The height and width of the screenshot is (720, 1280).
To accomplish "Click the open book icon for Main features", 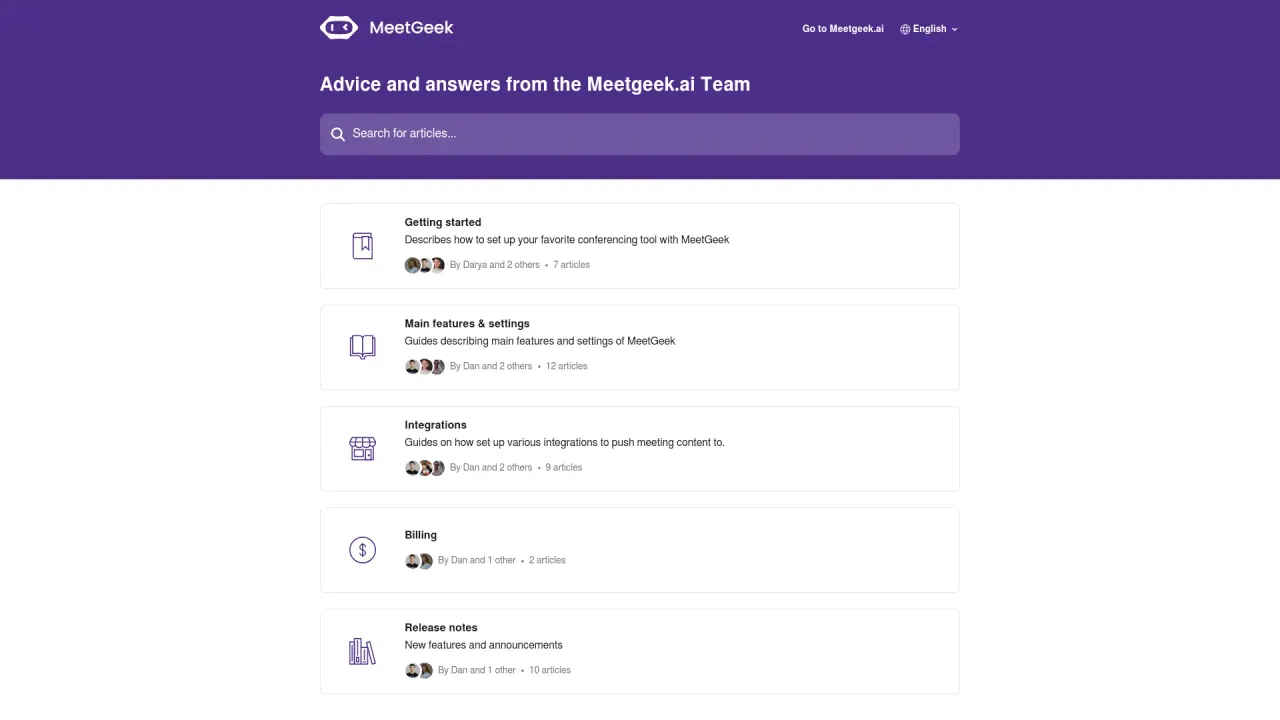I will (x=362, y=347).
